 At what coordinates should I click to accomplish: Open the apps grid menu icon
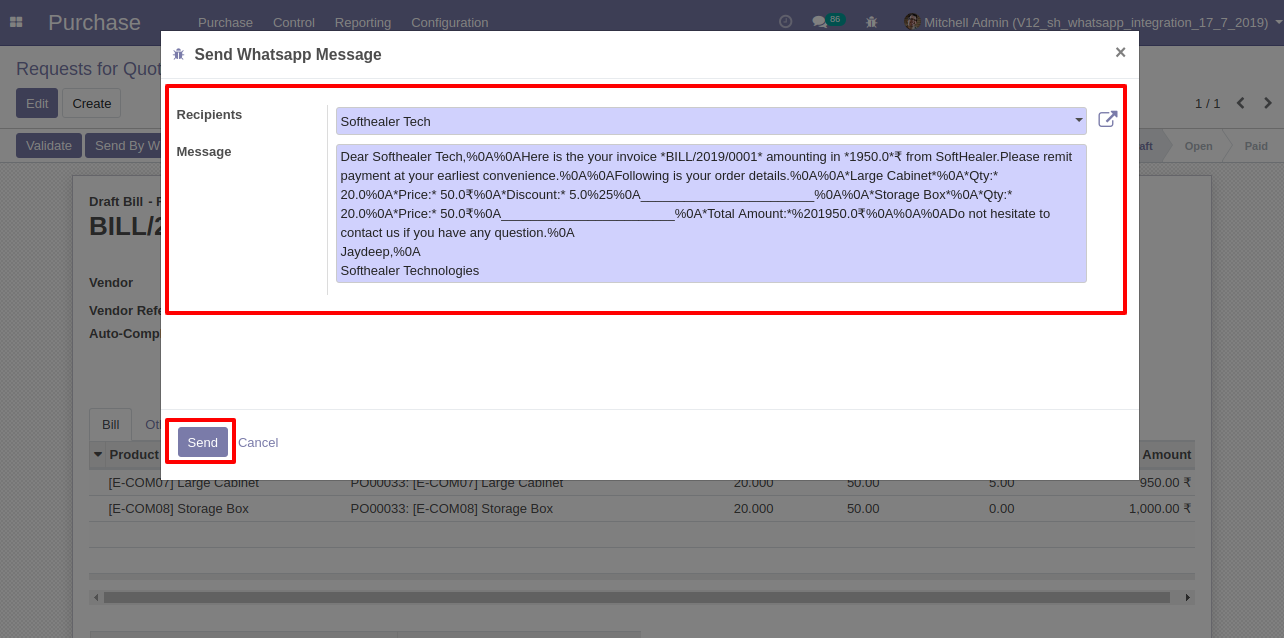[16, 22]
